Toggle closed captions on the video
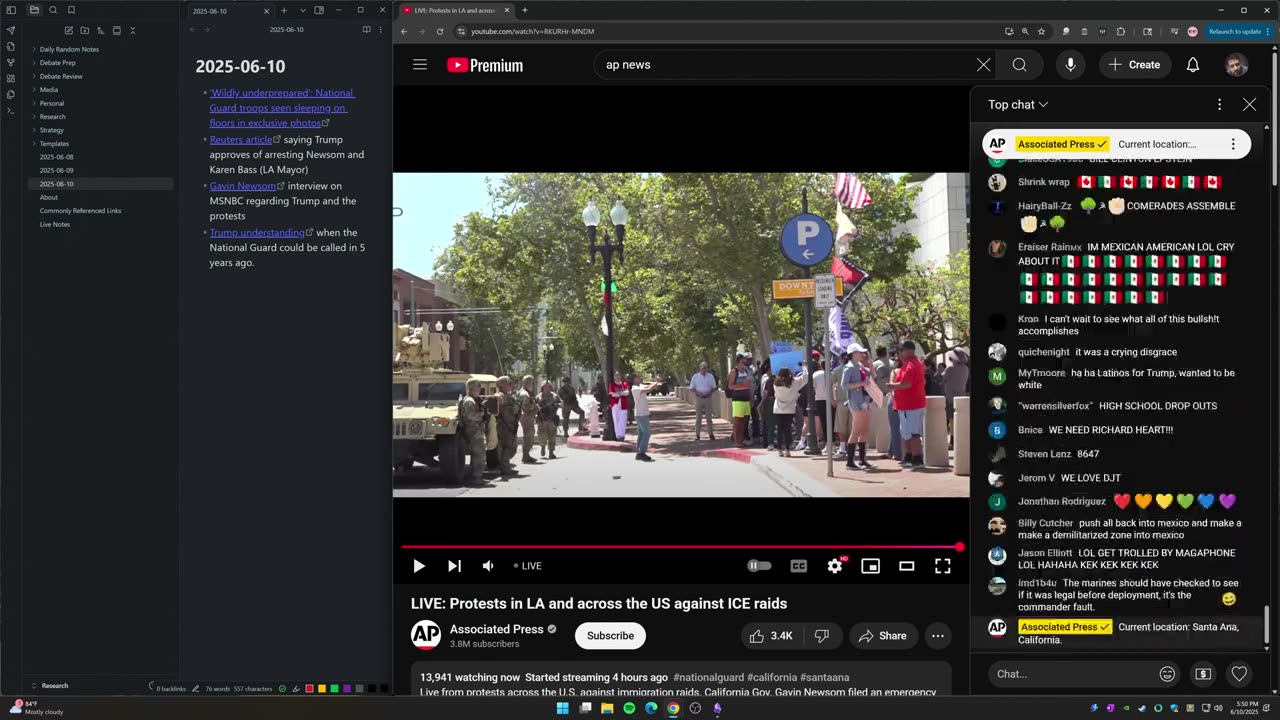 click(799, 566)
